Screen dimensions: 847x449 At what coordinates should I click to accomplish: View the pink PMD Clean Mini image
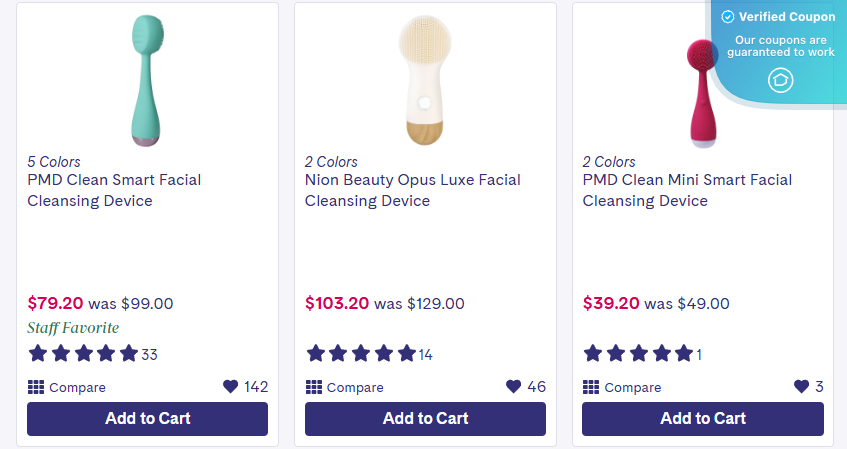[702, 93]
